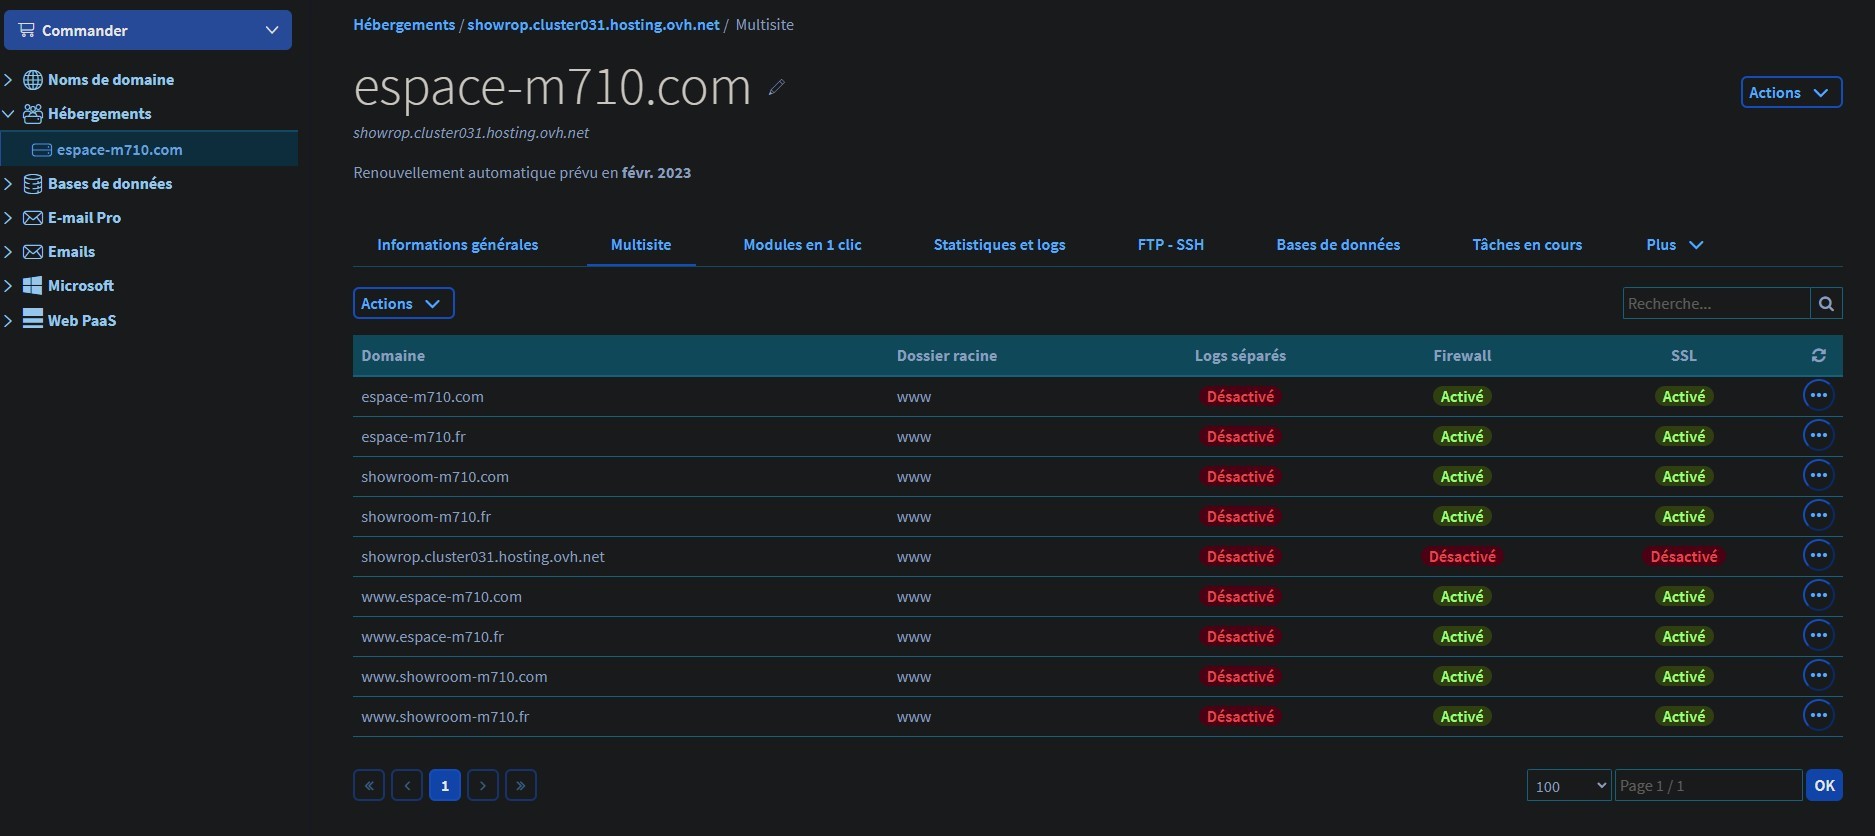The width and height of the screenshot is (1875, 836).
Task: Click the hosting icon beside espace-m710.com in sidebar
Action: [x=42, y=150]
